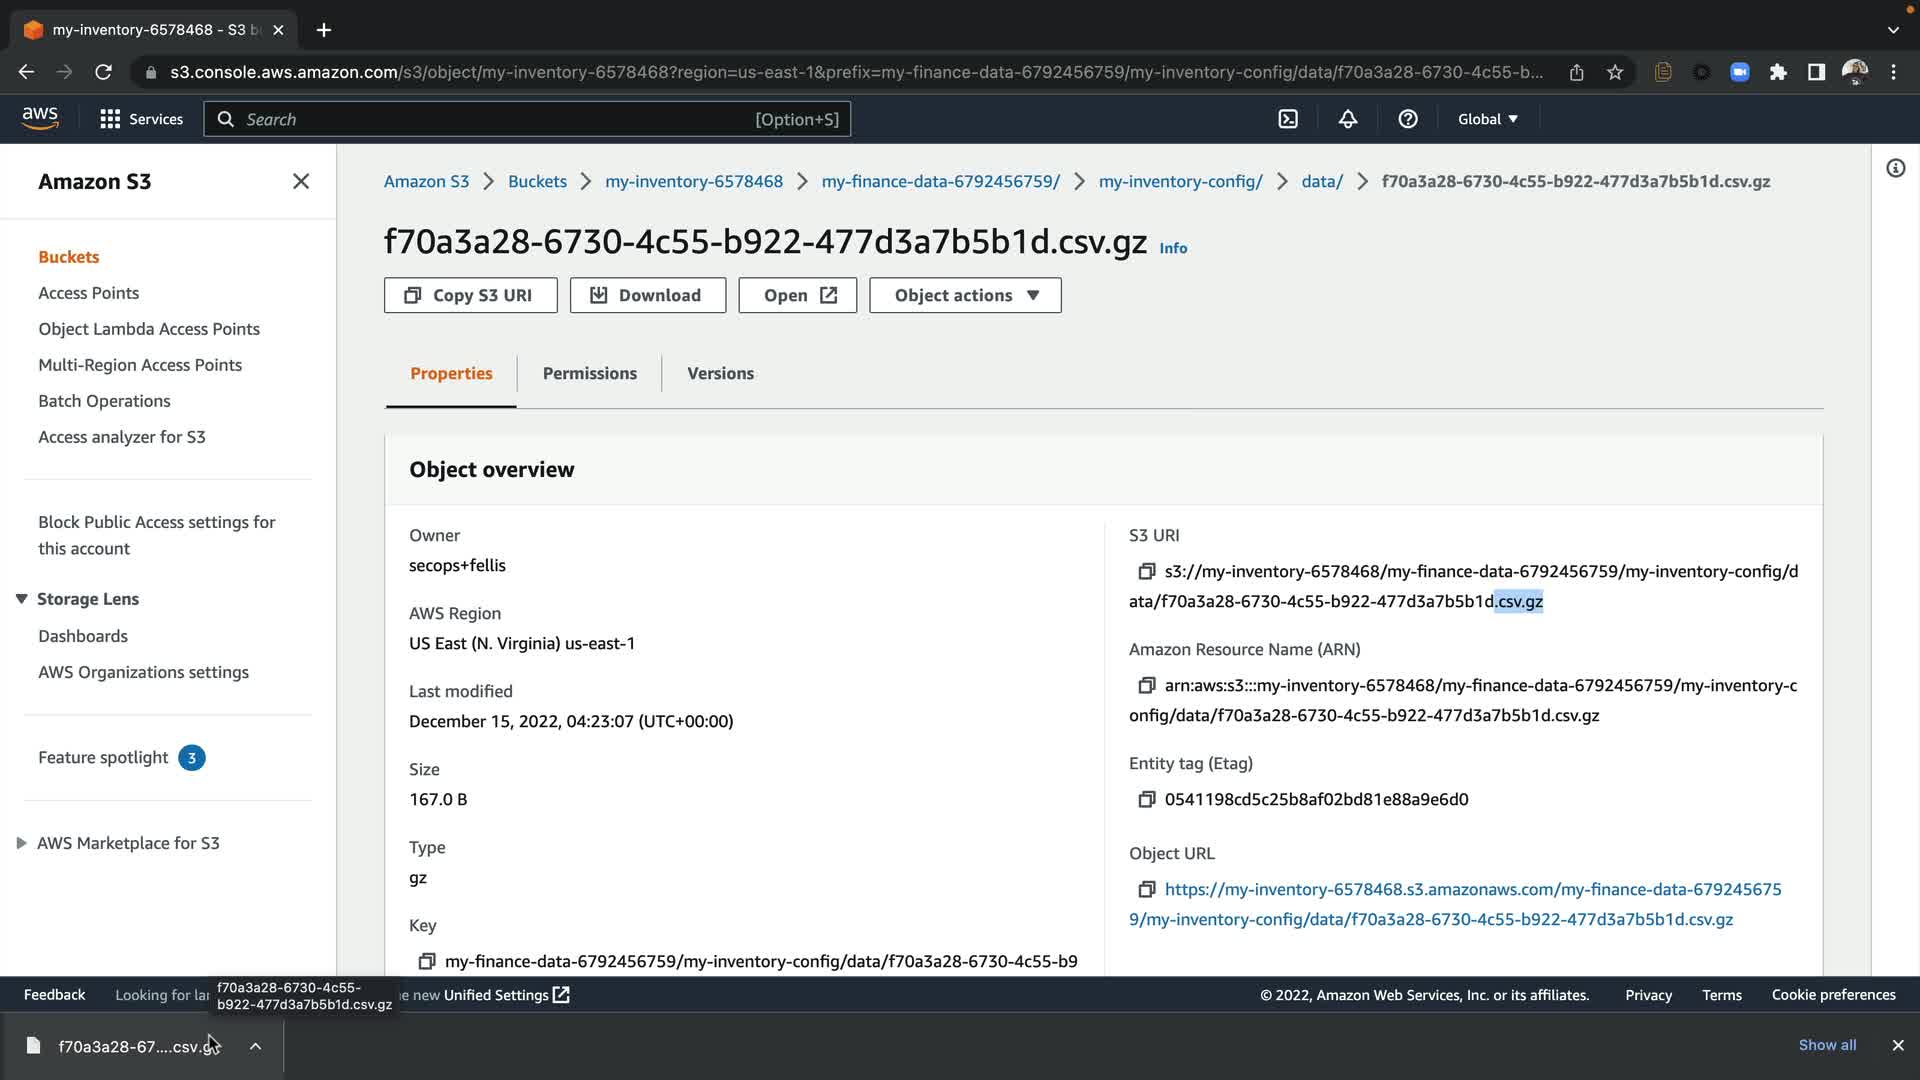Copy the Entity tag value icon

(x=1146, y=800)
